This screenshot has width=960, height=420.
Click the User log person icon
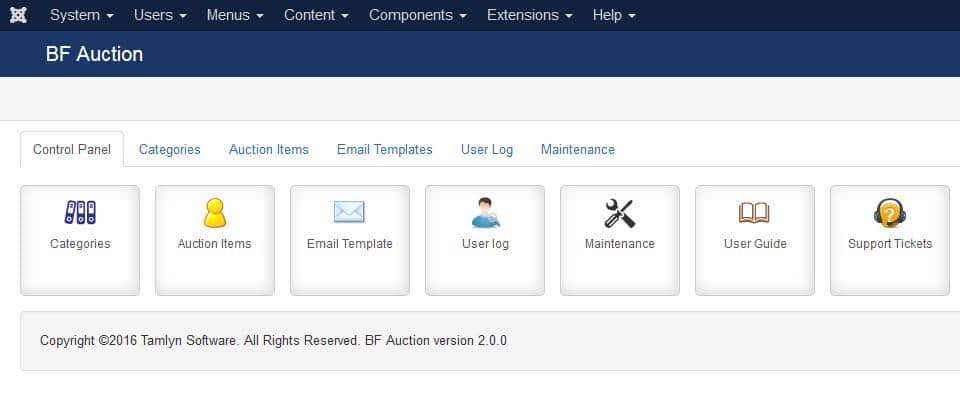(486, 212)
